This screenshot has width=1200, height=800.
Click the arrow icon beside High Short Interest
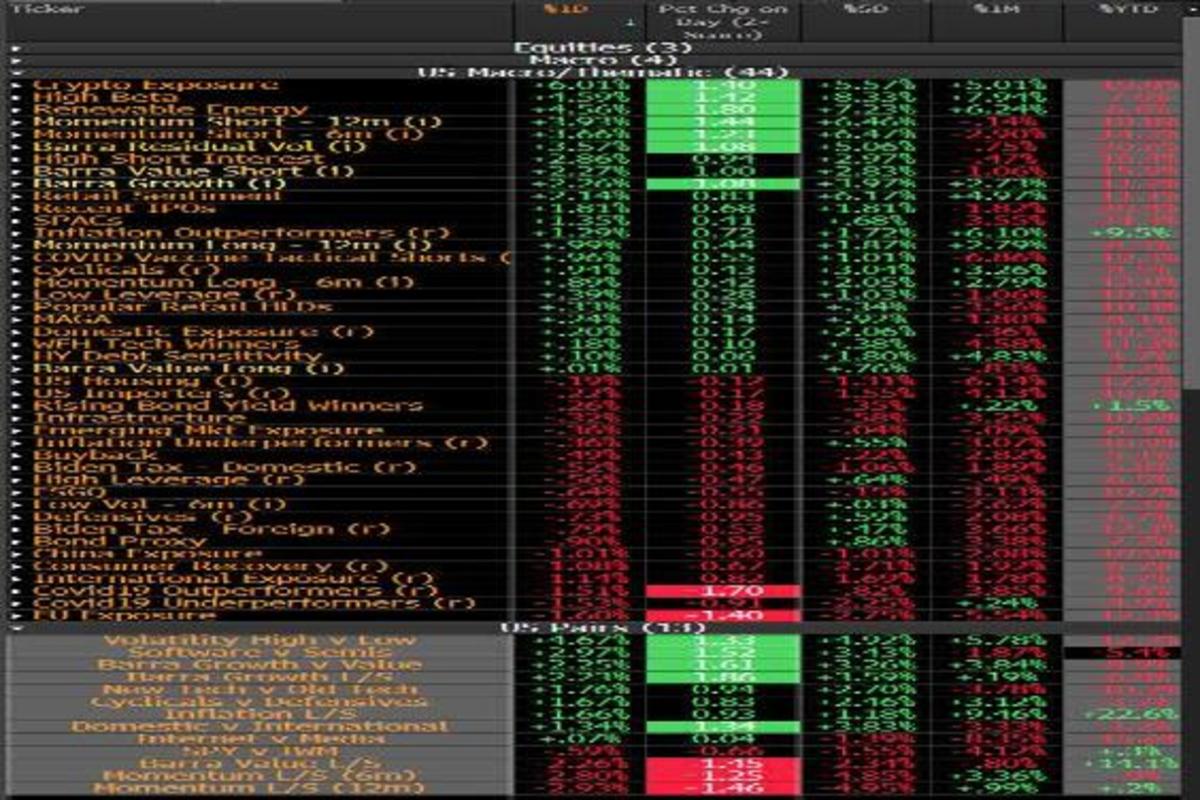[16, 160]
